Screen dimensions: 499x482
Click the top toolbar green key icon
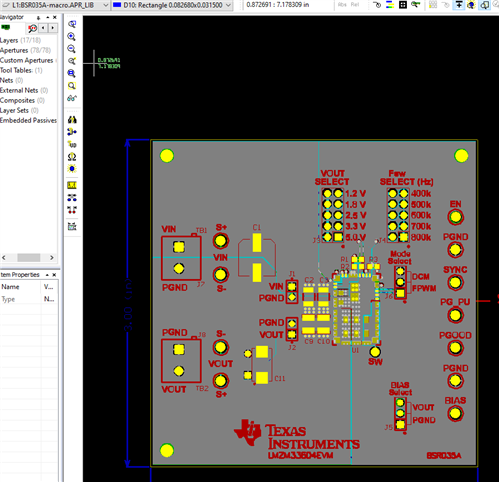pos(415,5)
